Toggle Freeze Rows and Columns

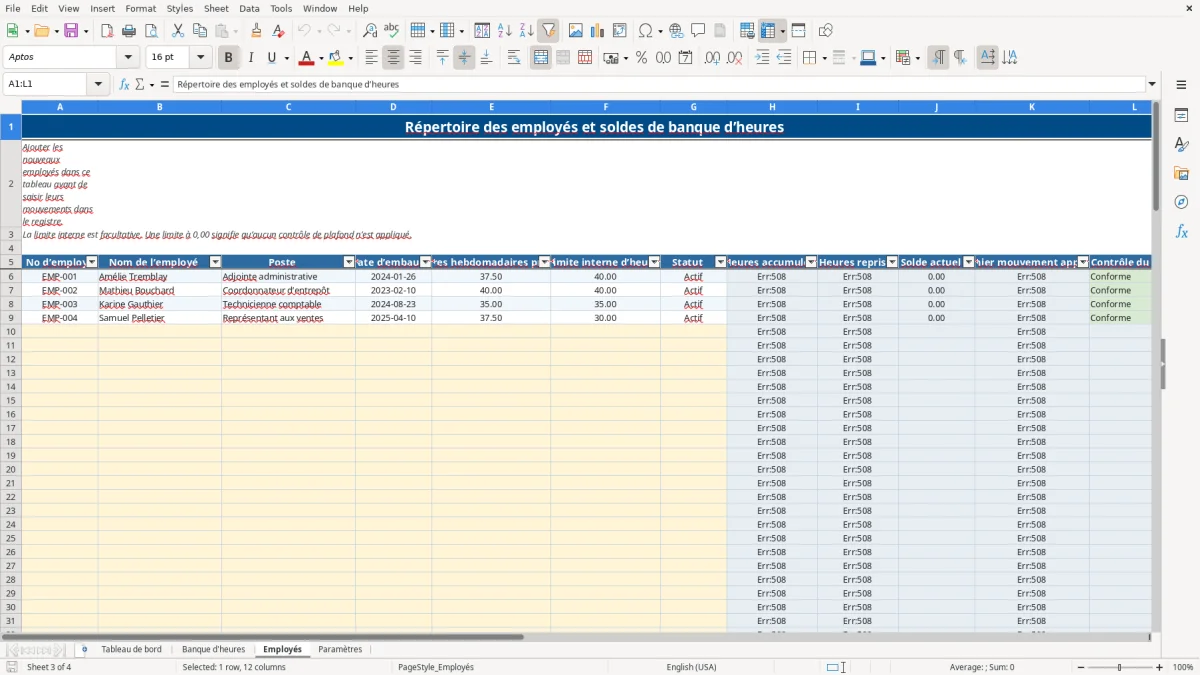[768, 31]
